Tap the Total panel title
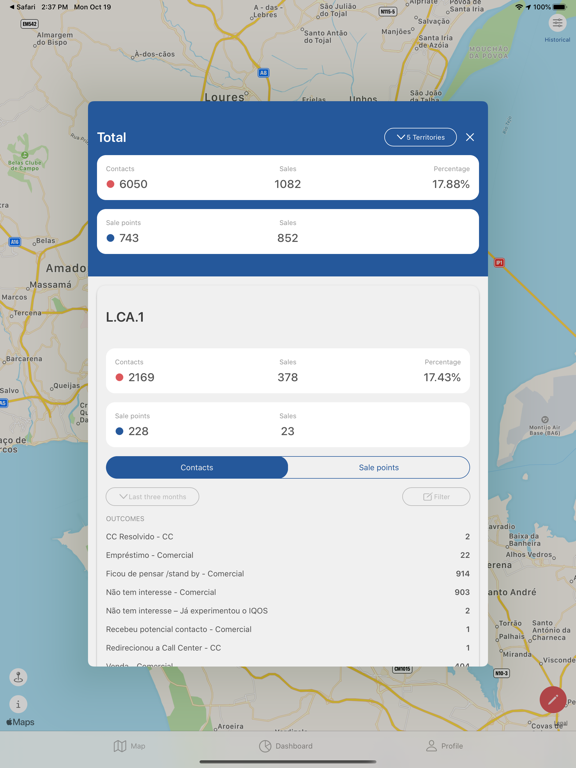 point(112,137)
